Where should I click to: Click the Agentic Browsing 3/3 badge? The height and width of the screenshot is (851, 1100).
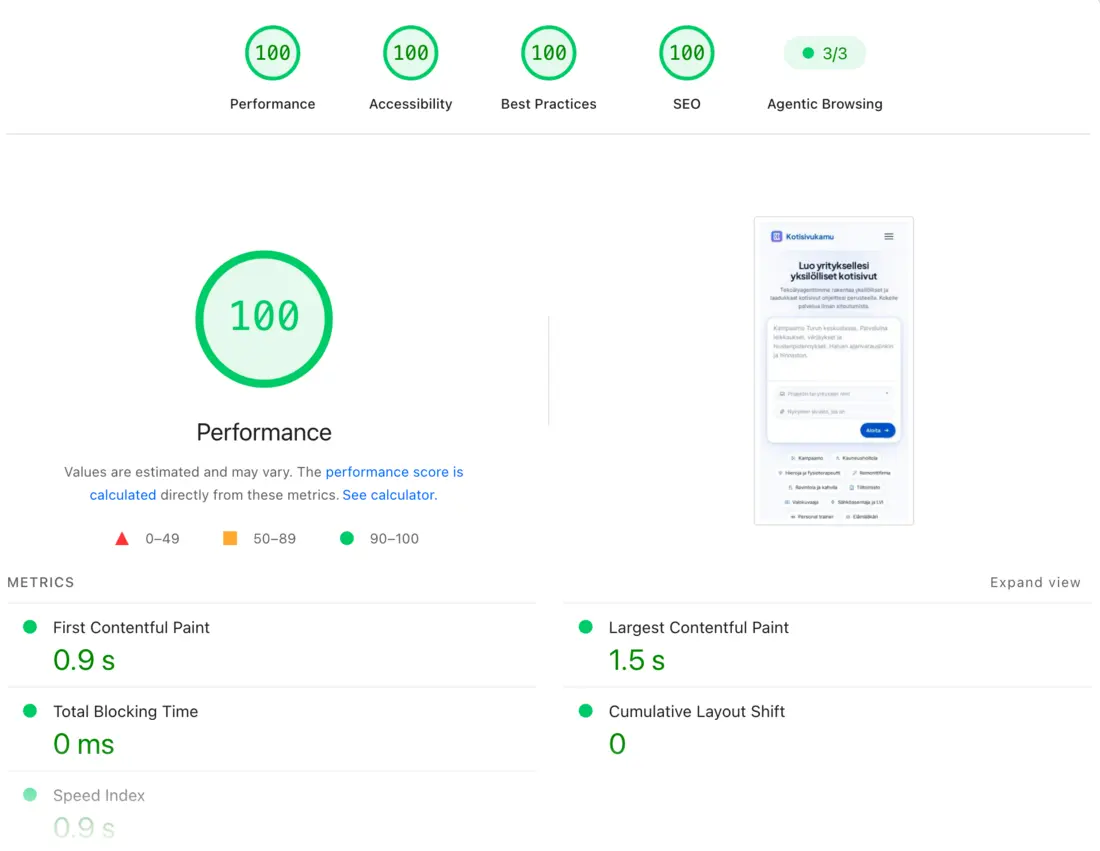[x=824, y=53]
